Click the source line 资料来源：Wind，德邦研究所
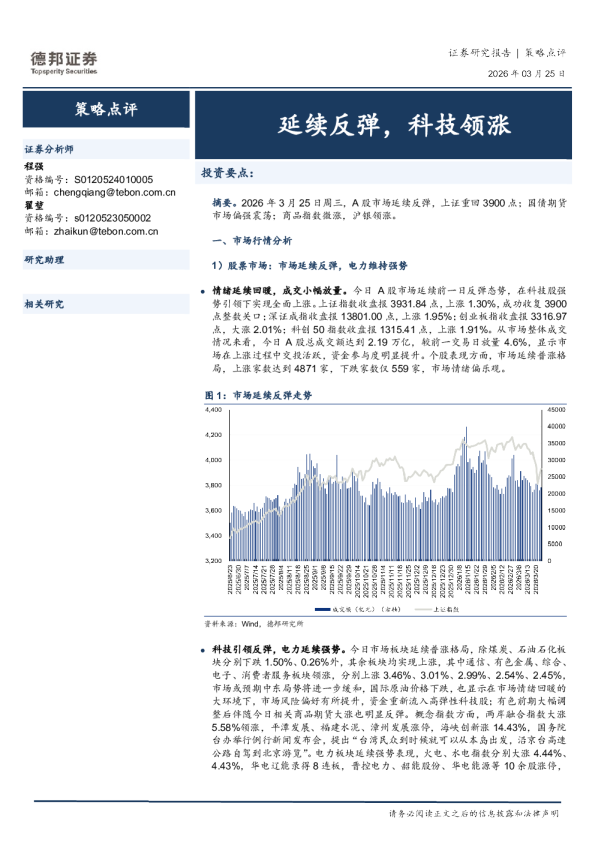 coord(254,623)
